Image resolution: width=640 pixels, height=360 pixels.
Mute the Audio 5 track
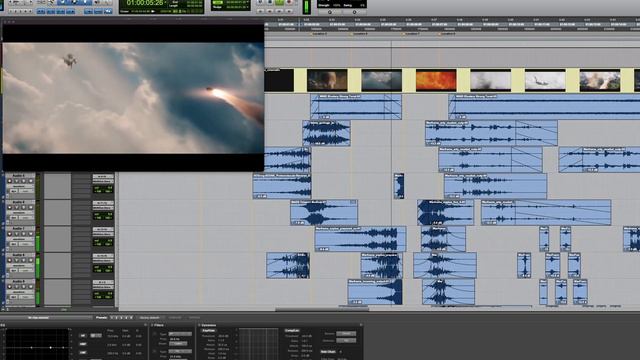[x=30, y=181]
